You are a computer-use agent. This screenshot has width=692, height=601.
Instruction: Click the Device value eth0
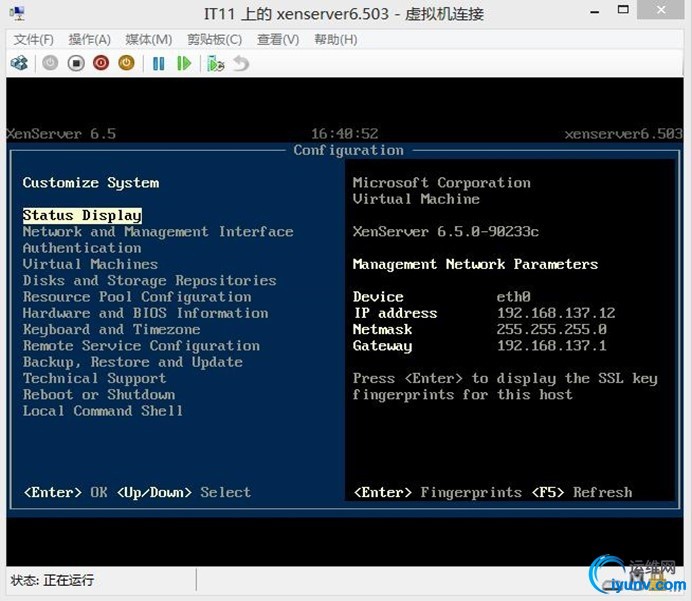(514, 297)
